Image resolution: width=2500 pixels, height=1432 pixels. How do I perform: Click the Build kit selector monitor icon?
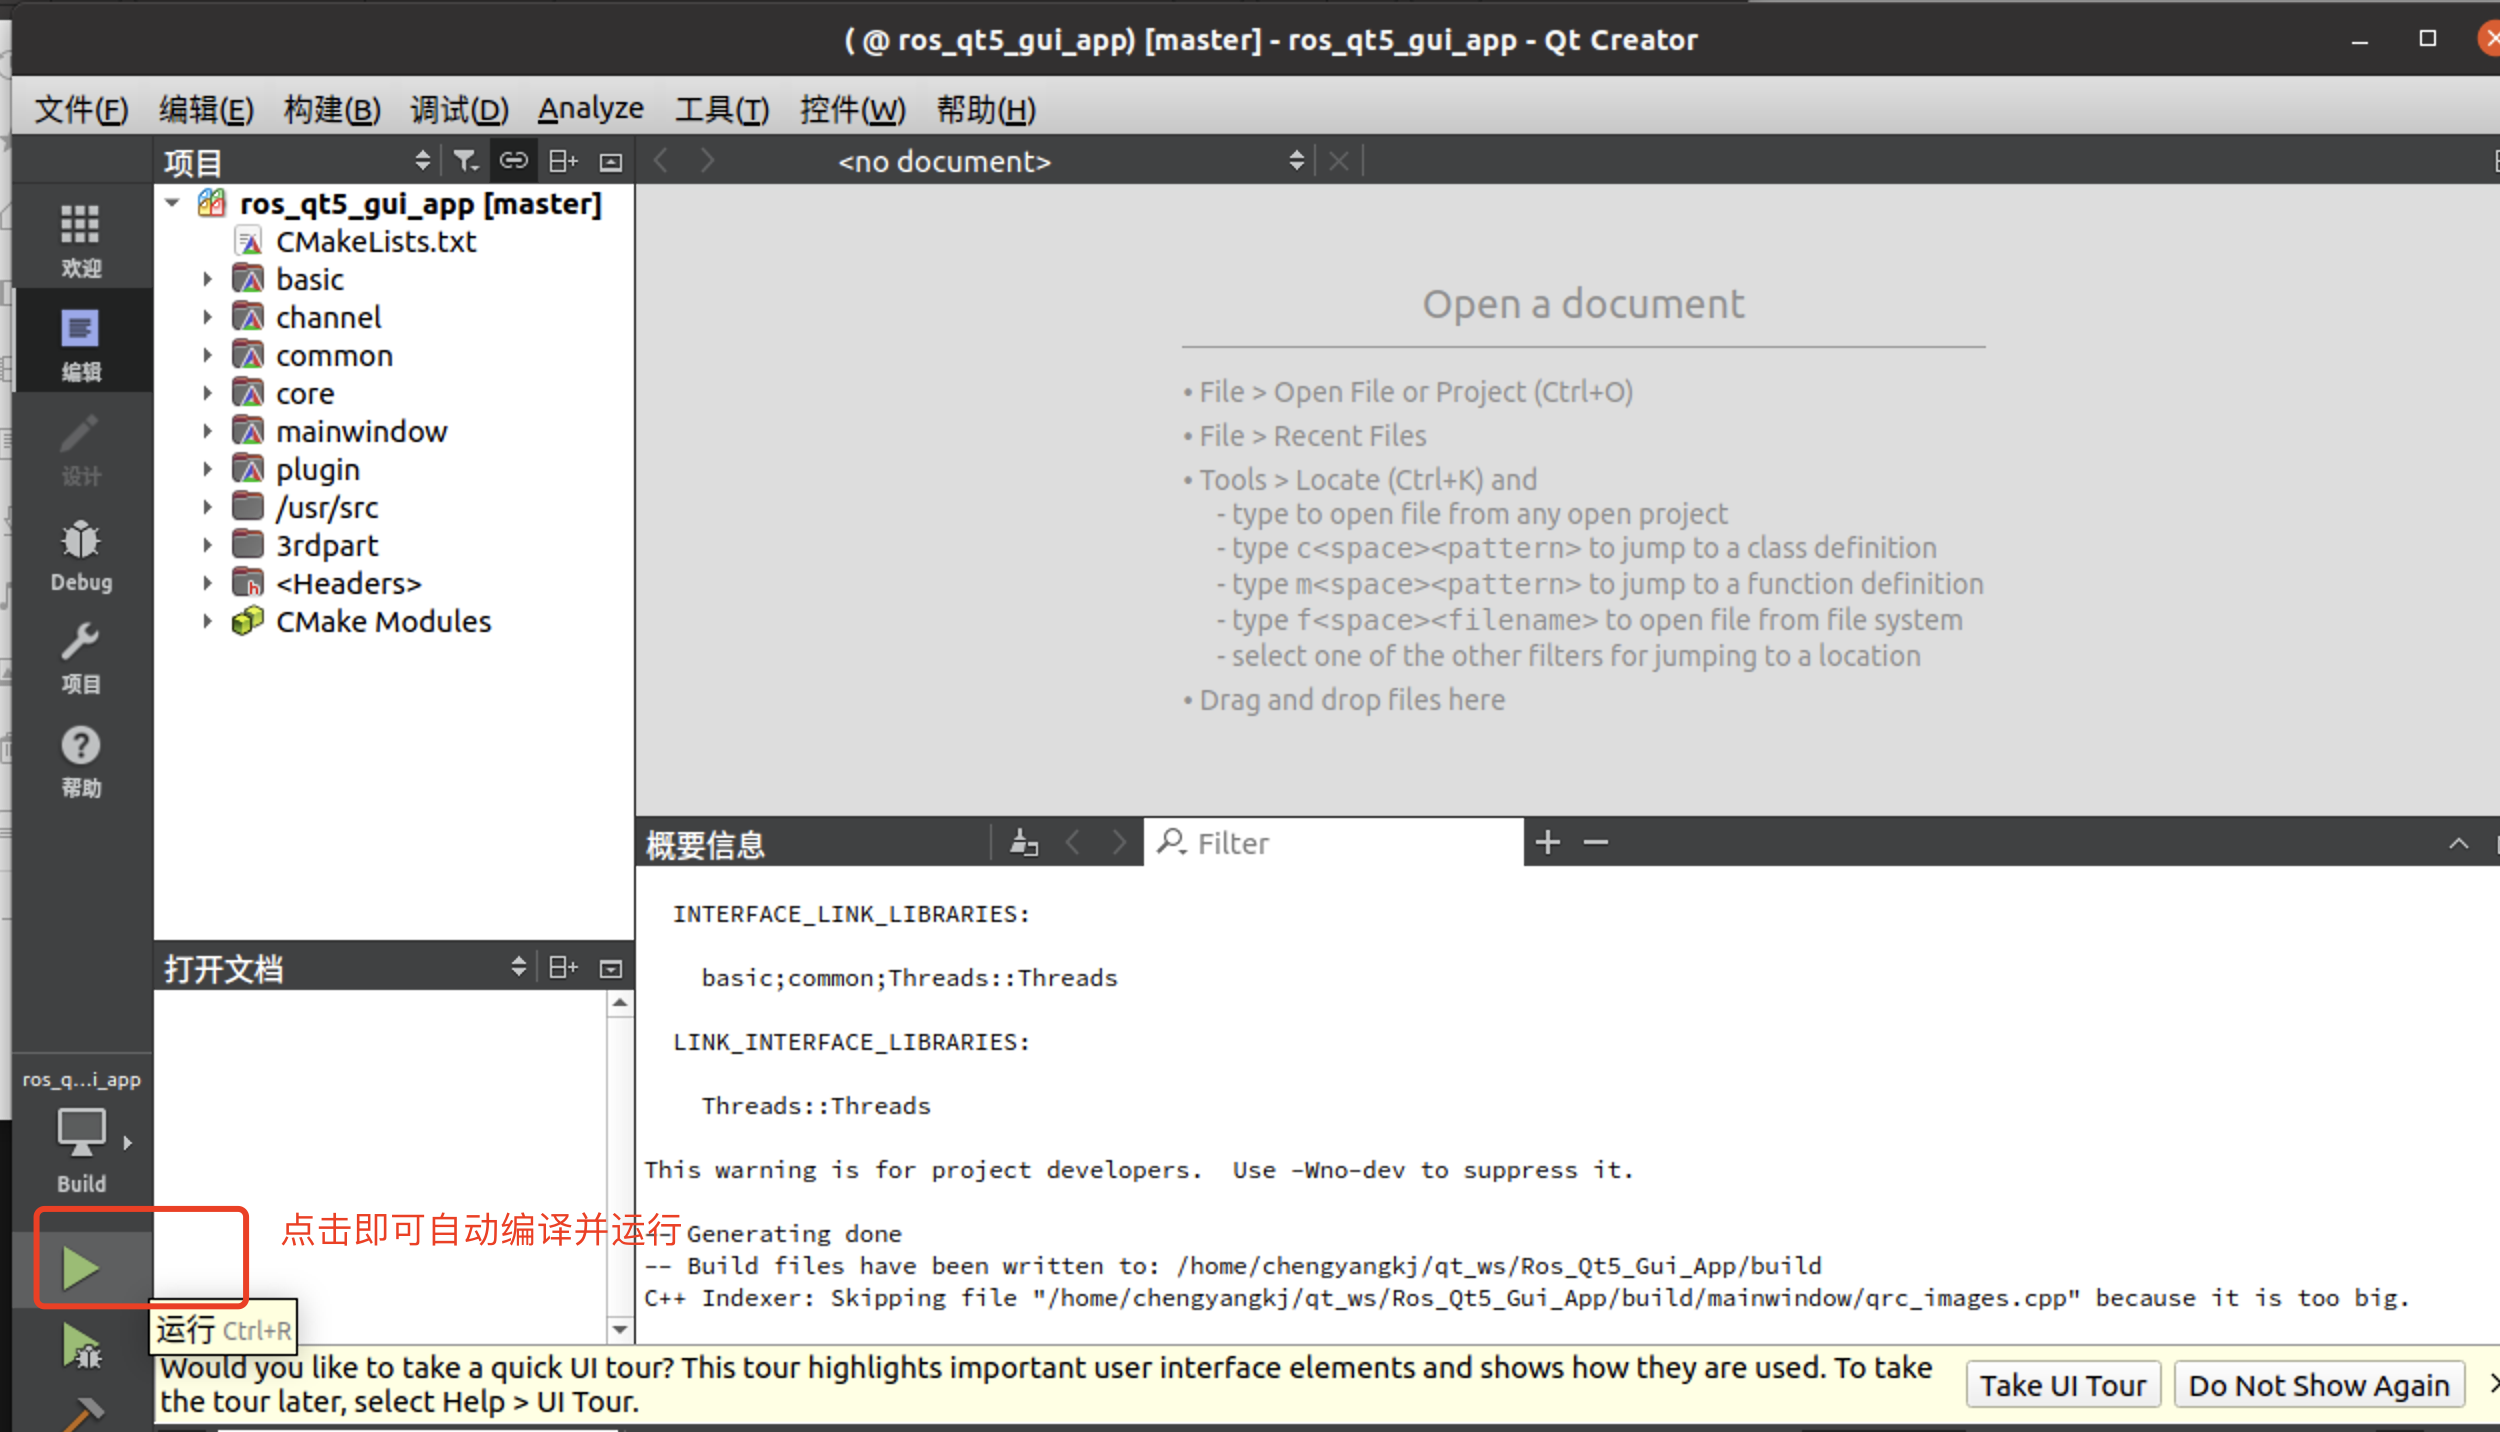click(x=81, y=1134)
